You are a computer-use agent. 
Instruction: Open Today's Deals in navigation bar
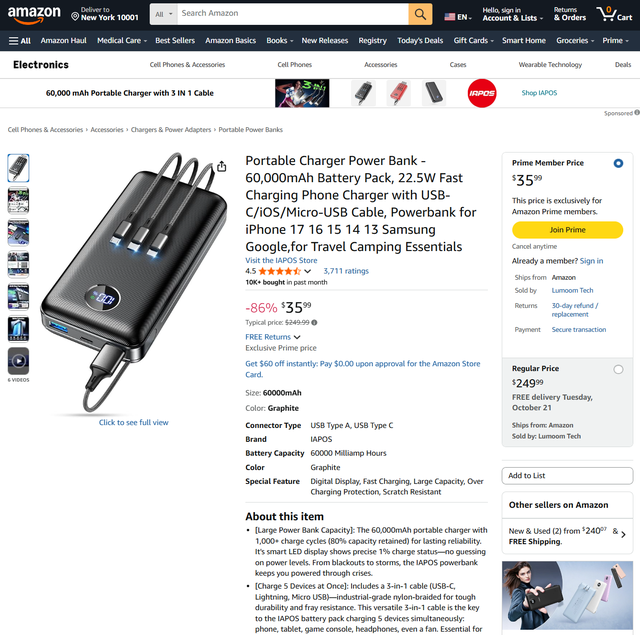point(420,40)
